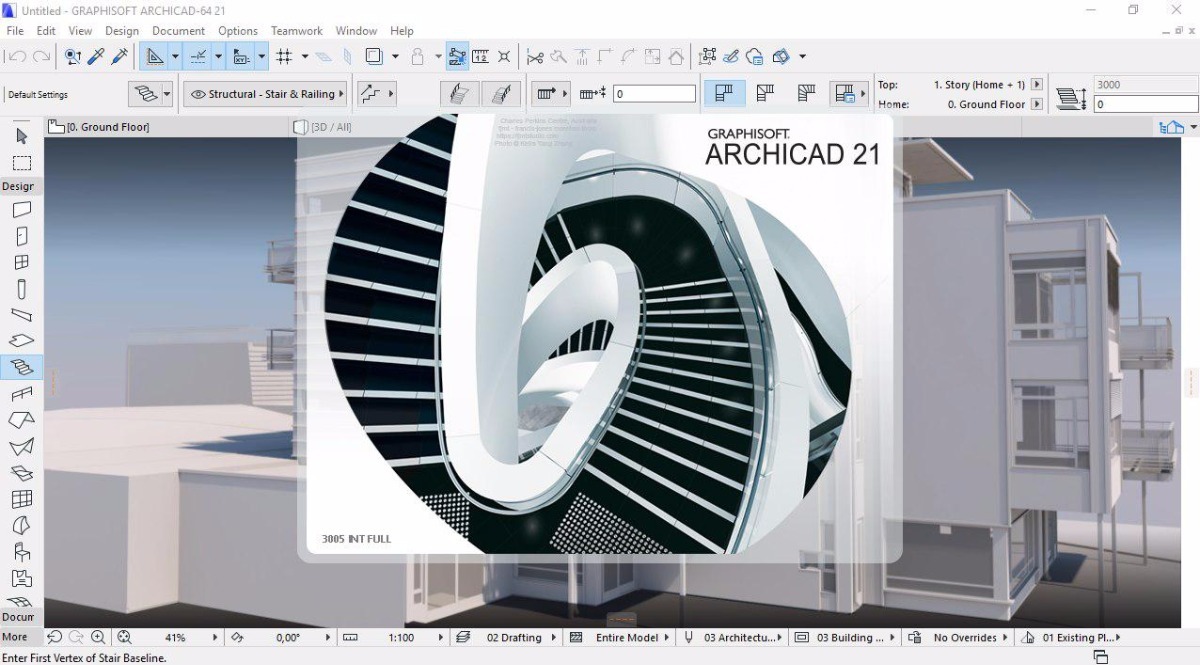The height and width of the screenshot is (665, 1200).
Task: Open the Top story link popup arrow
Action: point(1036,85)
